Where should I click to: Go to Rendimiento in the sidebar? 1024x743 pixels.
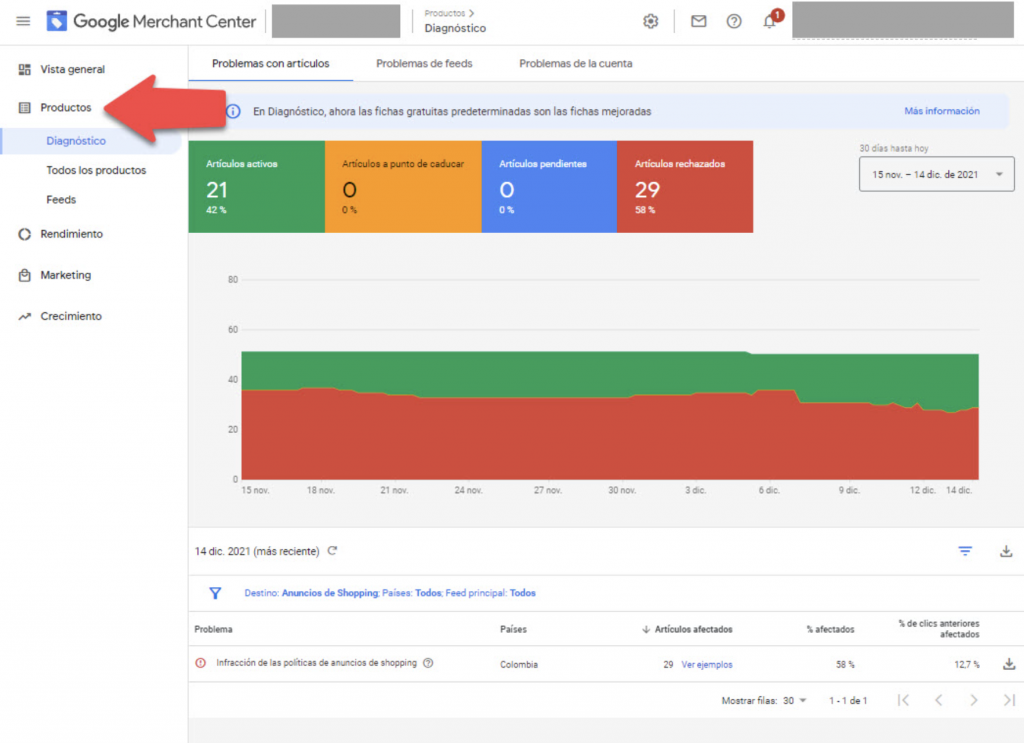71,234
